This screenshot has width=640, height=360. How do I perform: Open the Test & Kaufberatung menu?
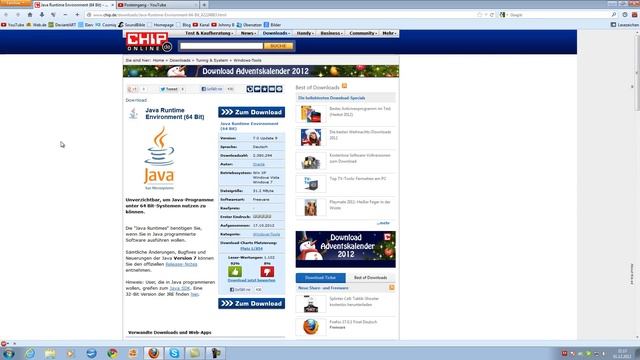[209, 33]
